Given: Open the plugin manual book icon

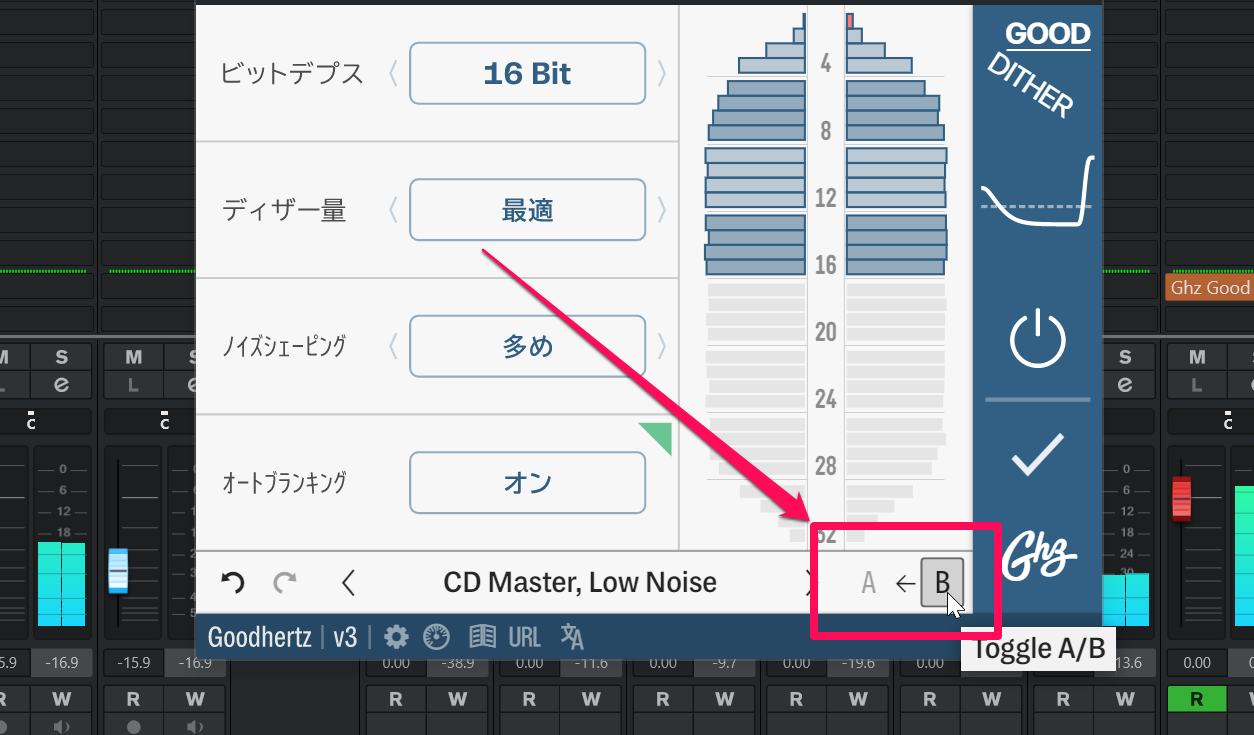Looking at the screenshot, I should pyautogui.click(x=483, y=637).
